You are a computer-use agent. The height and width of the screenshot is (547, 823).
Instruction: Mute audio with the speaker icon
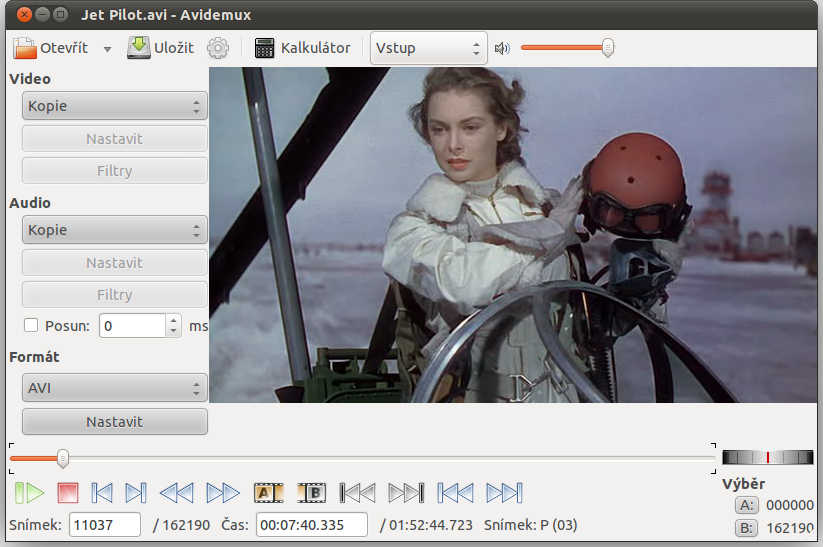click(502, 48)
